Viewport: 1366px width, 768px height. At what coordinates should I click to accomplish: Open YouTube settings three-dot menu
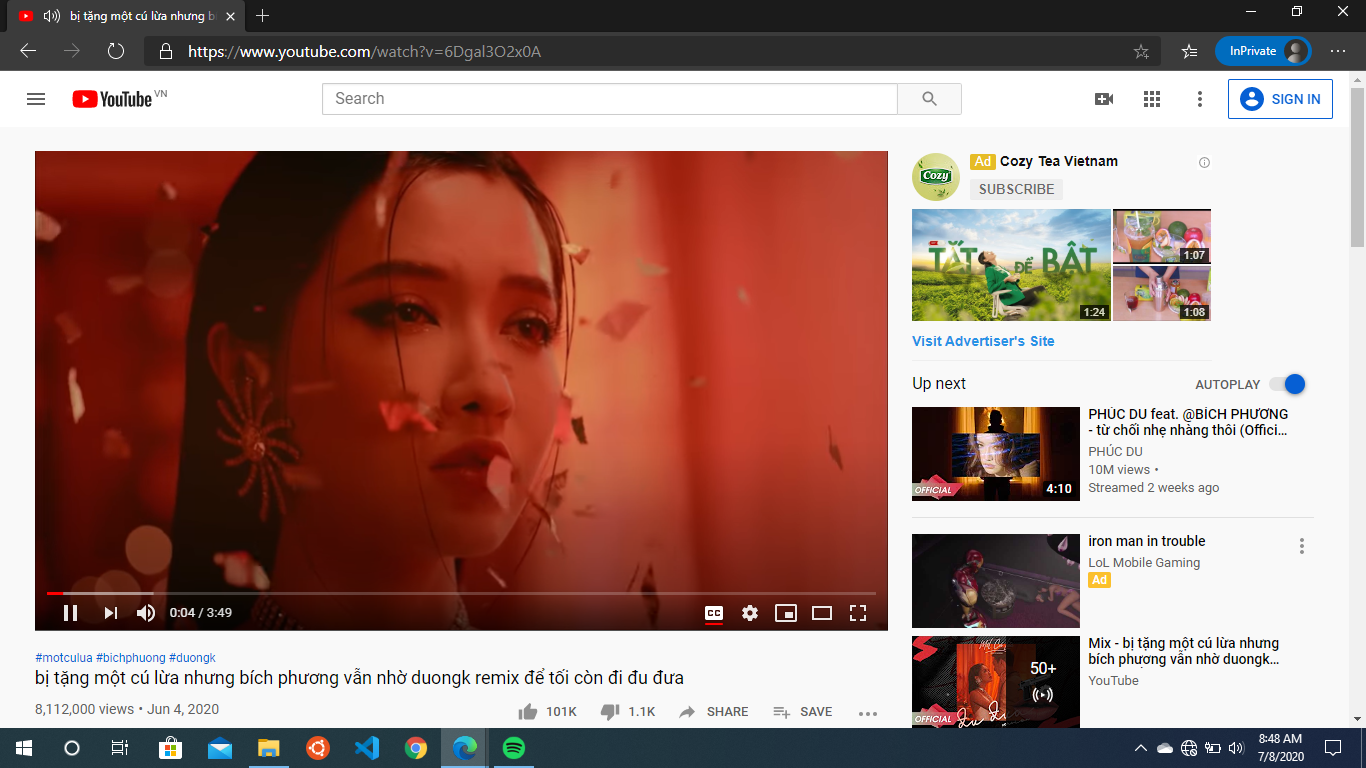(1200, 99)
